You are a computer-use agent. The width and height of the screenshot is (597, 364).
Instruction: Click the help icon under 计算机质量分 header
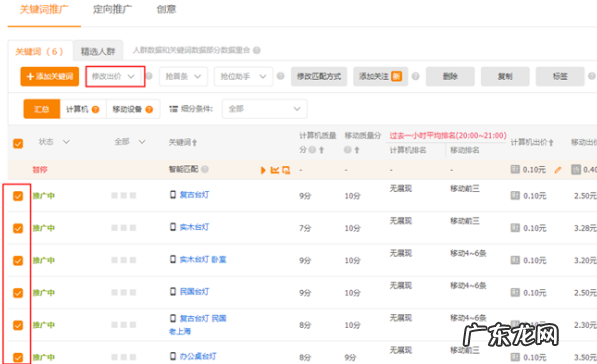(x=312, y=150)
